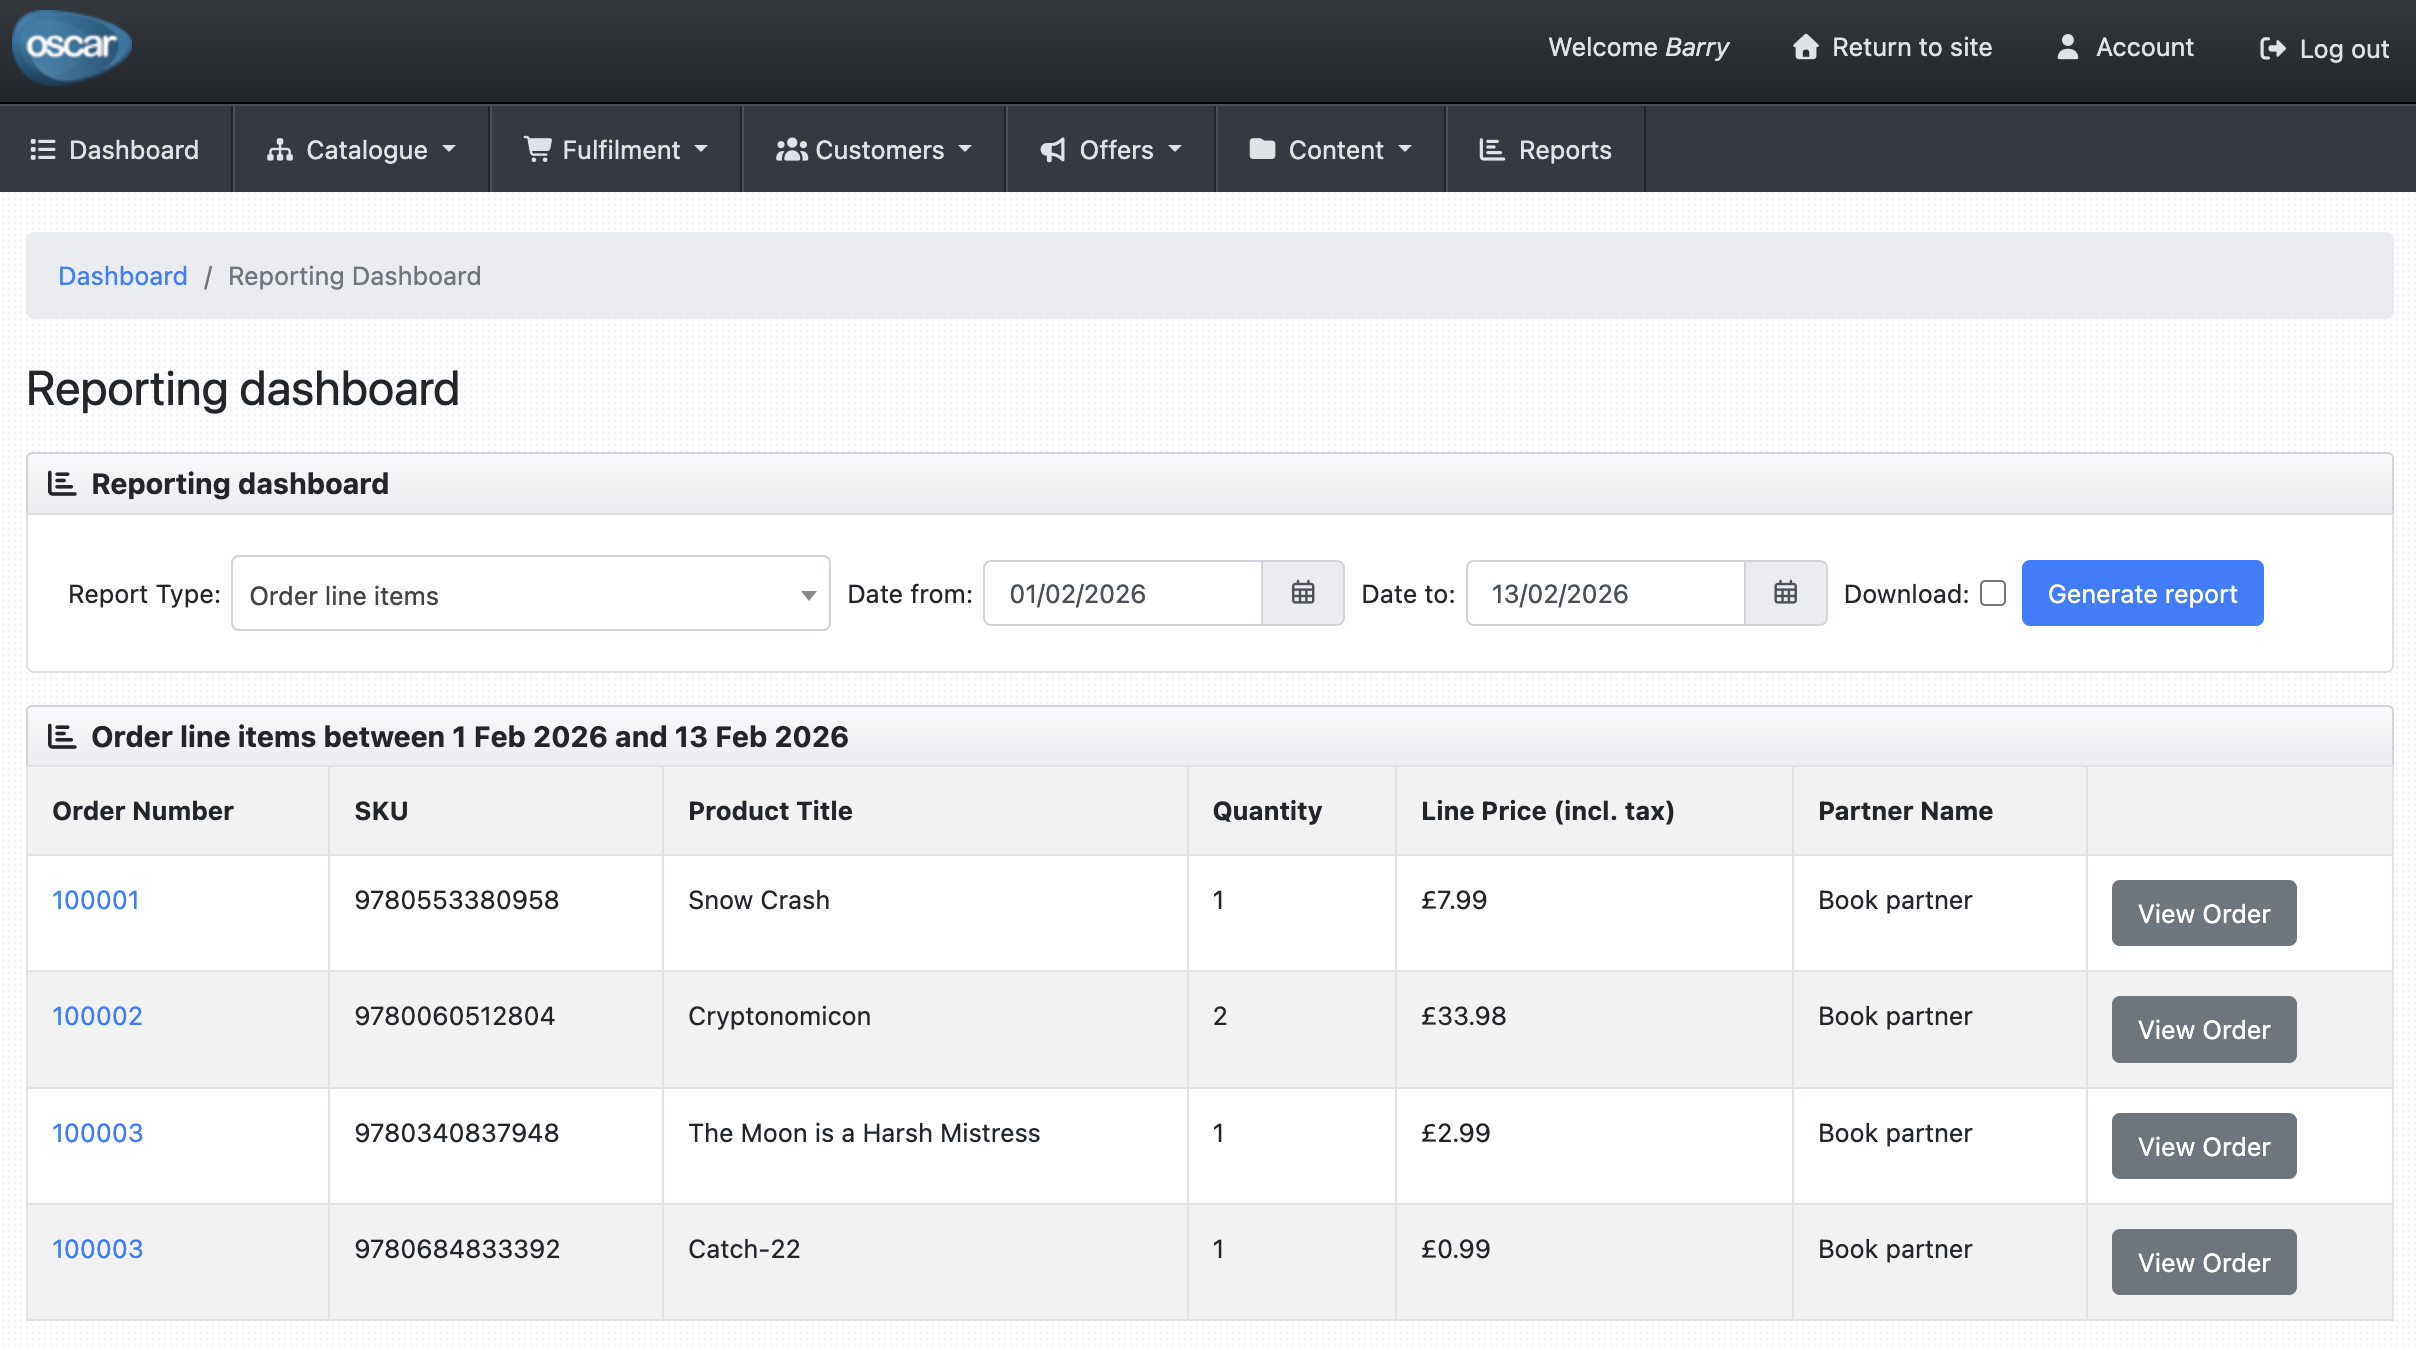The height and width of the screenshot is (1350, 2416).
Task: Open the Content navigation menu
Action: pyautogui.click(x=1330, y=150)
